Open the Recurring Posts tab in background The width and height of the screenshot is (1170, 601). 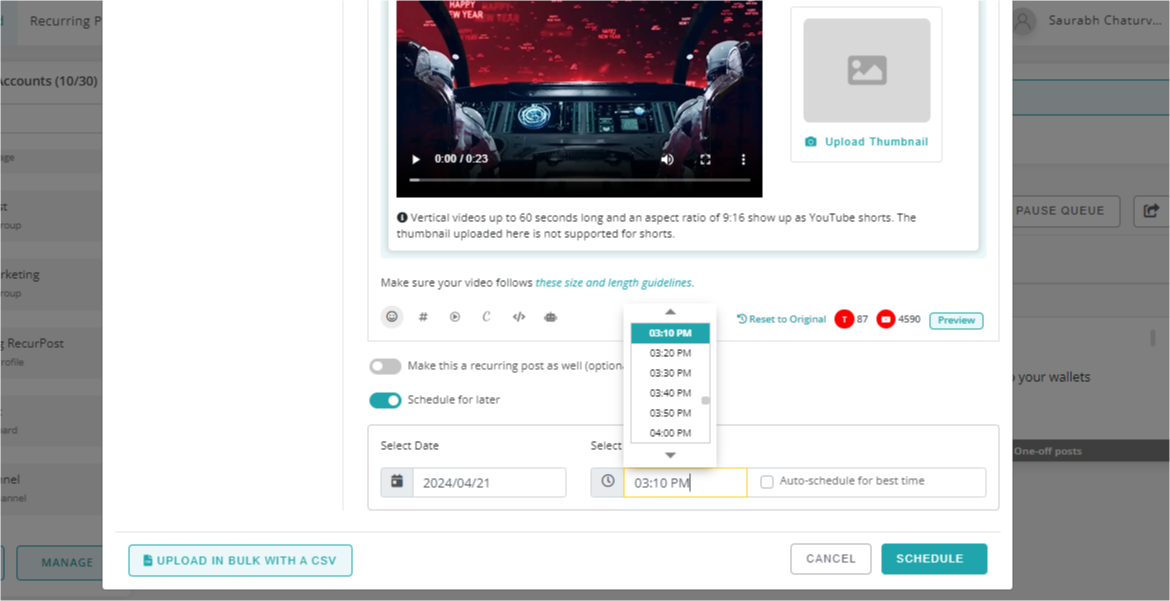pos(66,21)
